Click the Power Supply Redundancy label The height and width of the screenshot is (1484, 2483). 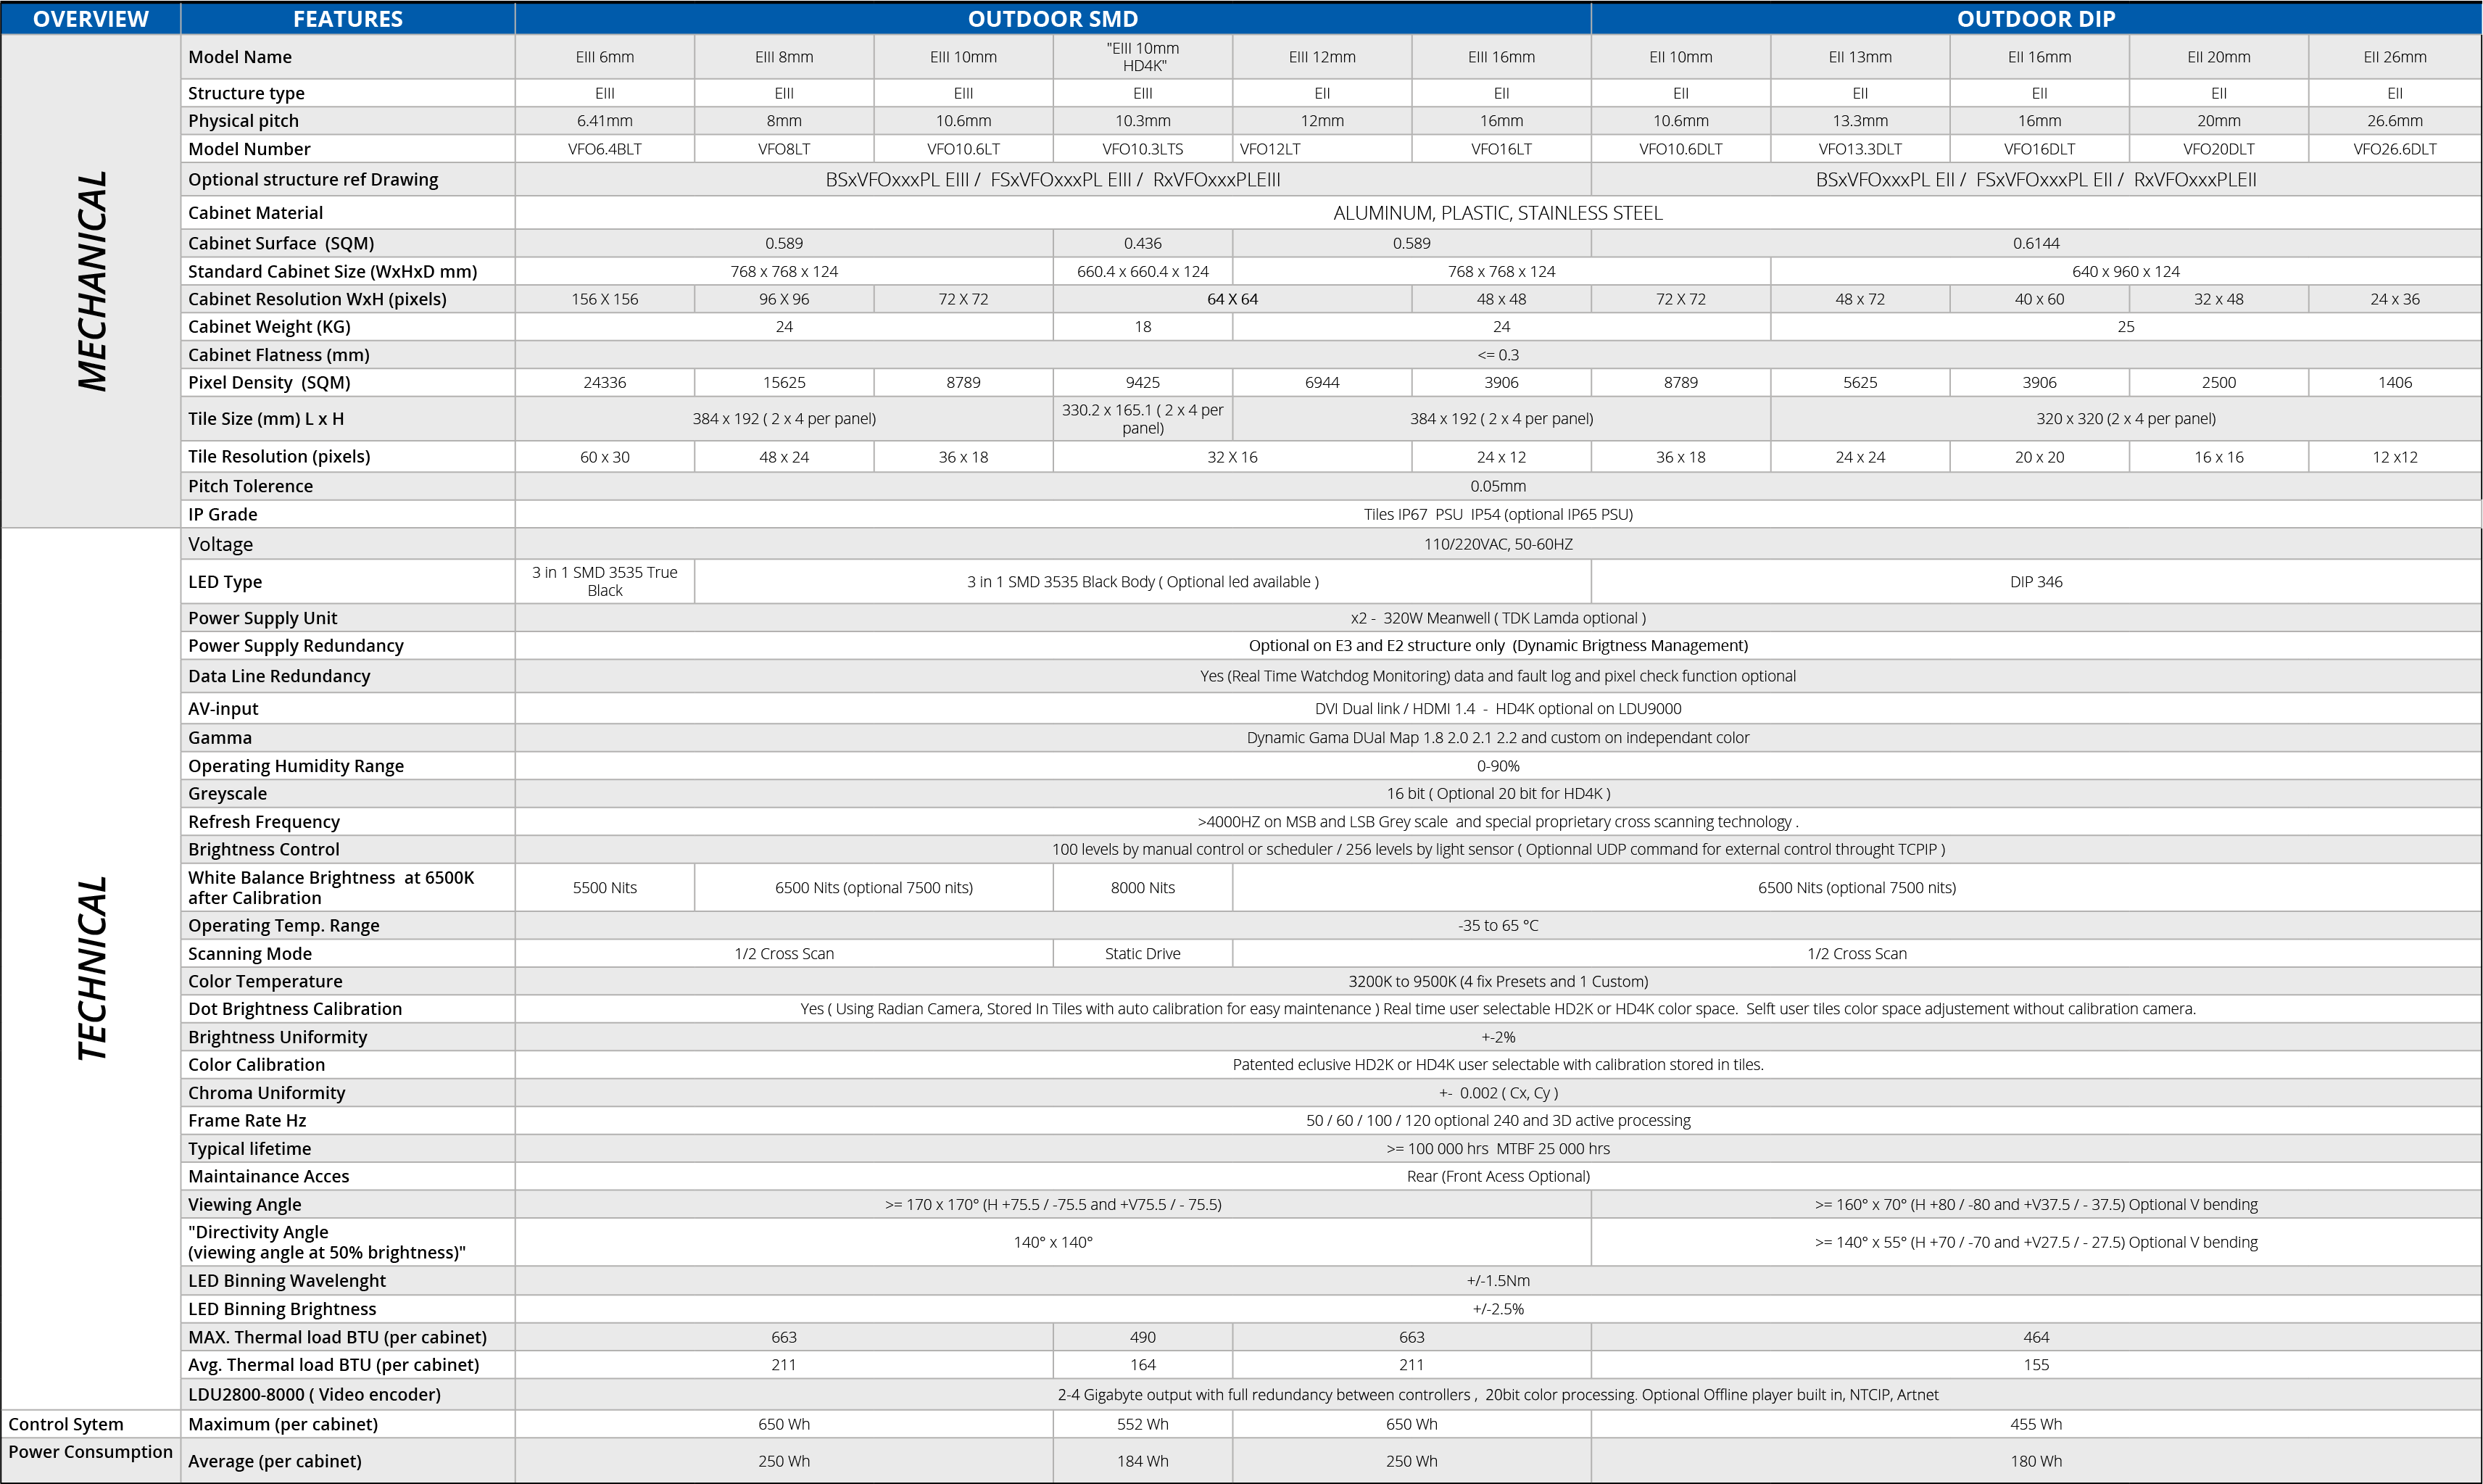296,646
